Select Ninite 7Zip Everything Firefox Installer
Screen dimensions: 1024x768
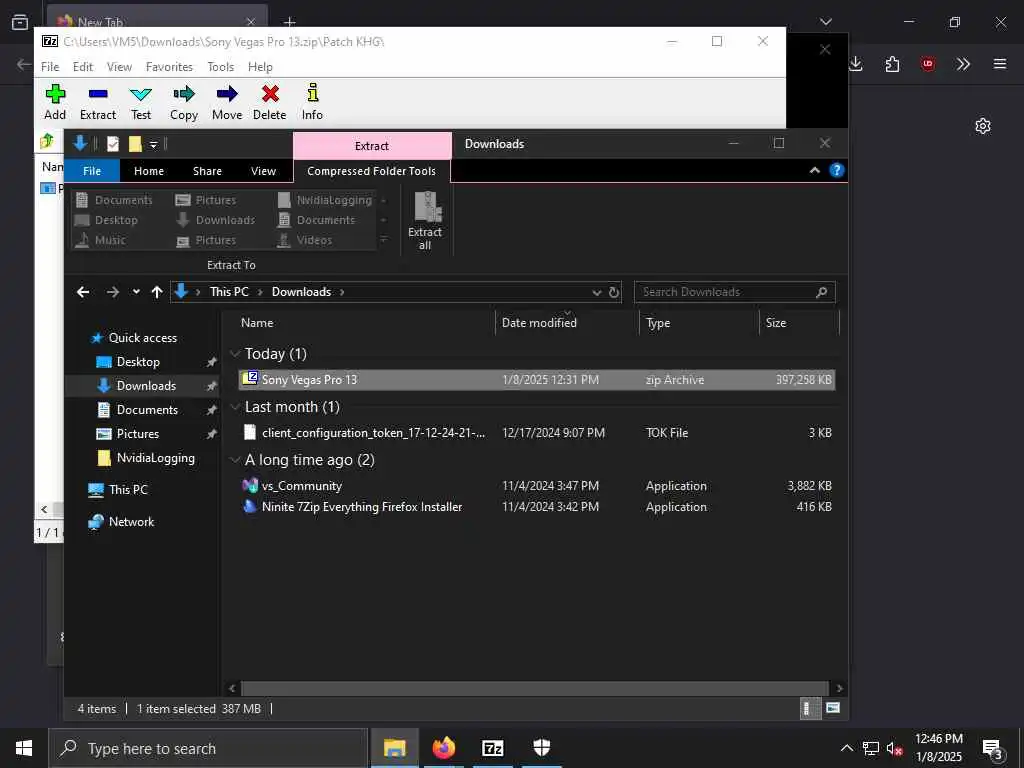pyautogui.click(x=537, y=507)
